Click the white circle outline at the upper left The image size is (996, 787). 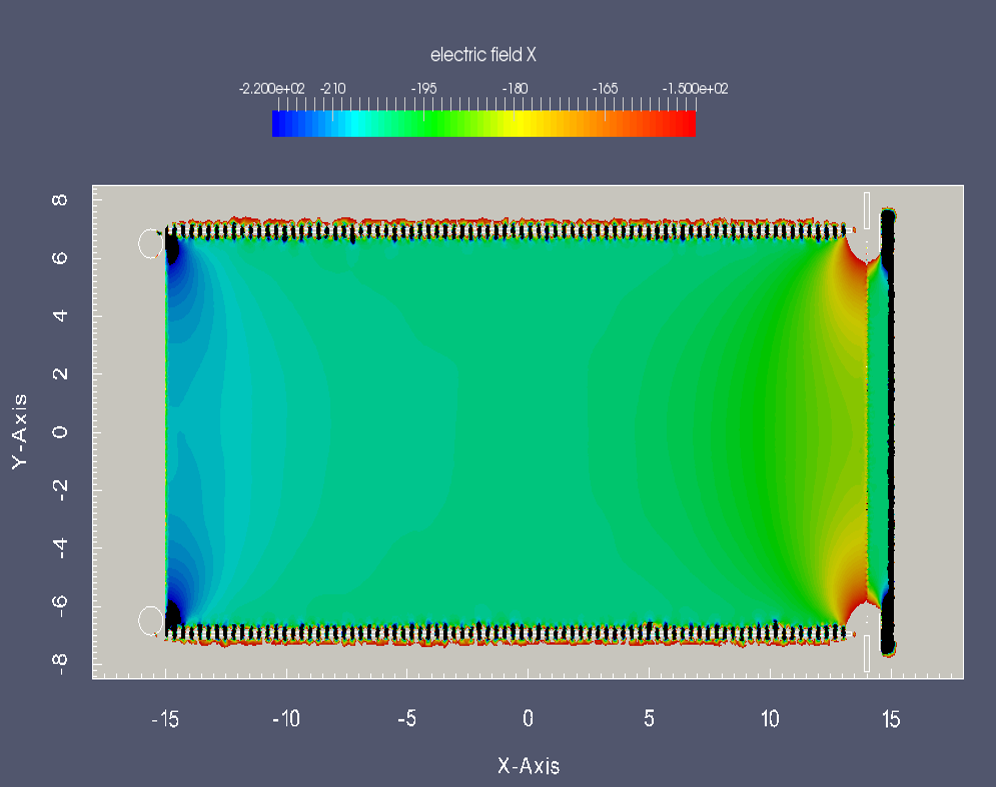click(150, 243)
